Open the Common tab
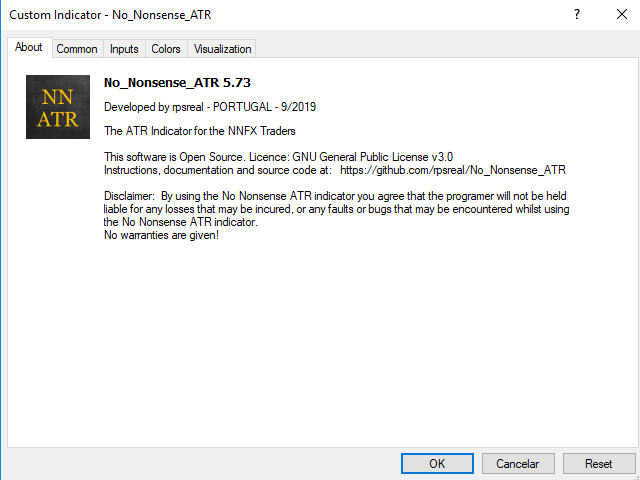 (77, 49)
